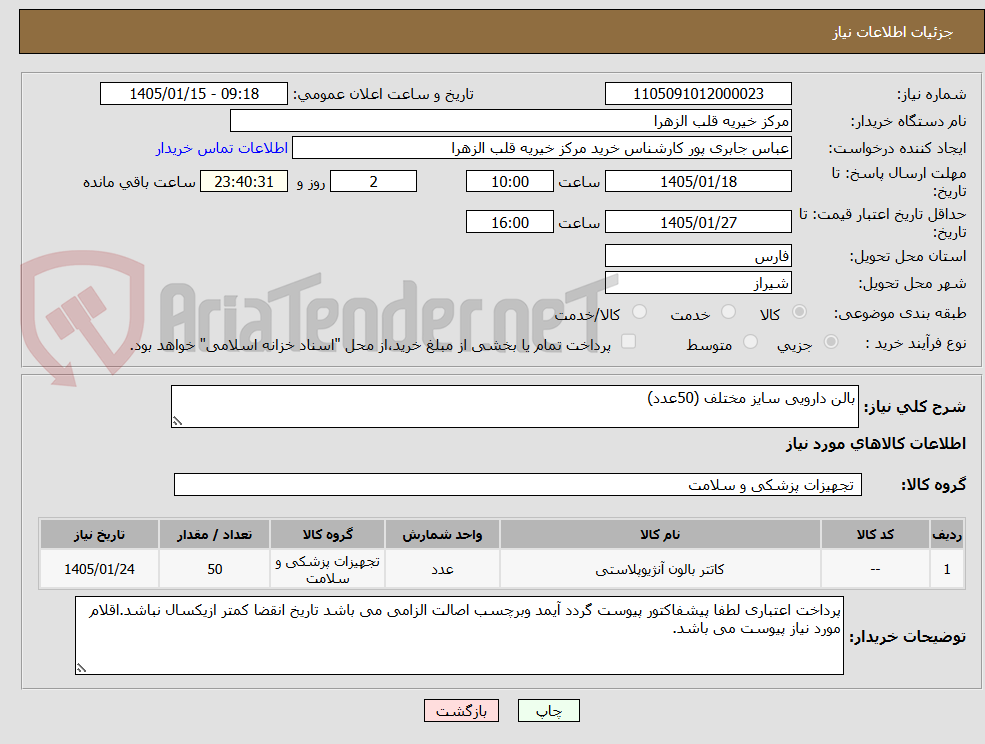Click the price validity time 16:00

509,222
